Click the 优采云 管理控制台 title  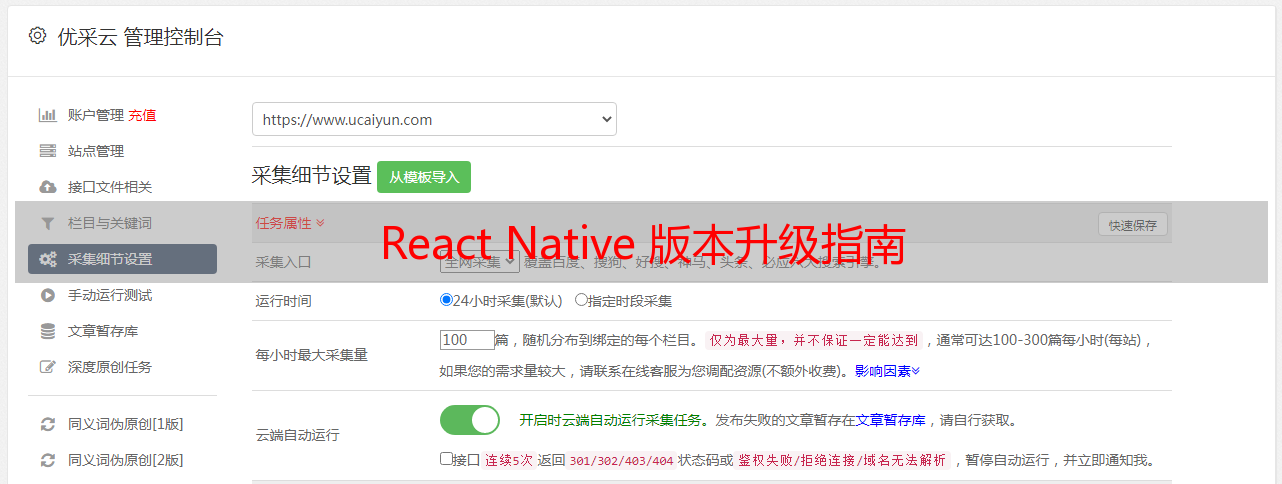(x=140, y=37)
